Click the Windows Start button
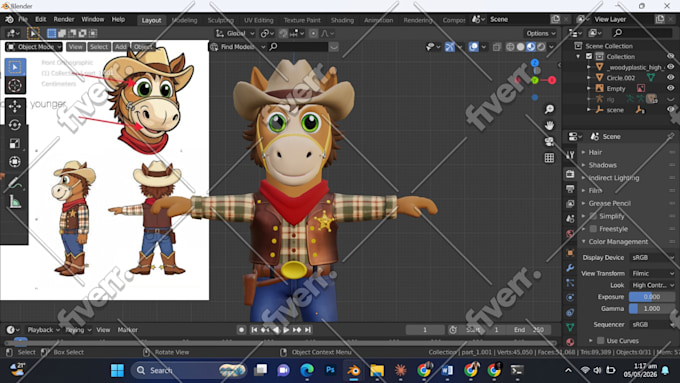The width and height of the screenshot is (680, 383). point(118,370)
